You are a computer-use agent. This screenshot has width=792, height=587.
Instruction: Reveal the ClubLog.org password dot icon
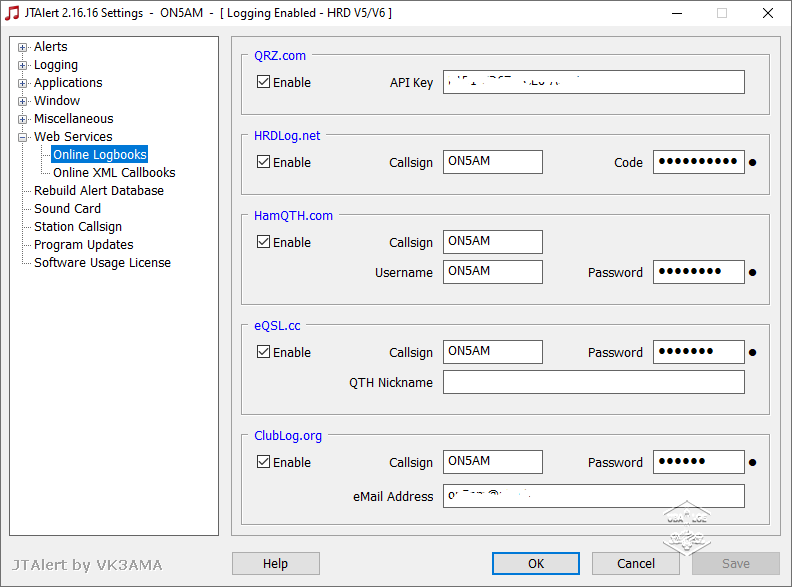click(753, 463)
